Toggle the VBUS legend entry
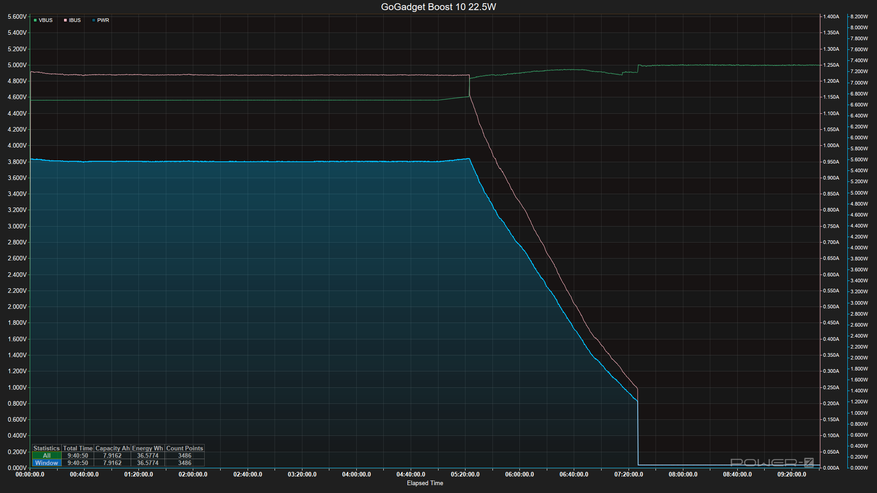The height and width of the screenshot is (493, 877). coord(43,20)
